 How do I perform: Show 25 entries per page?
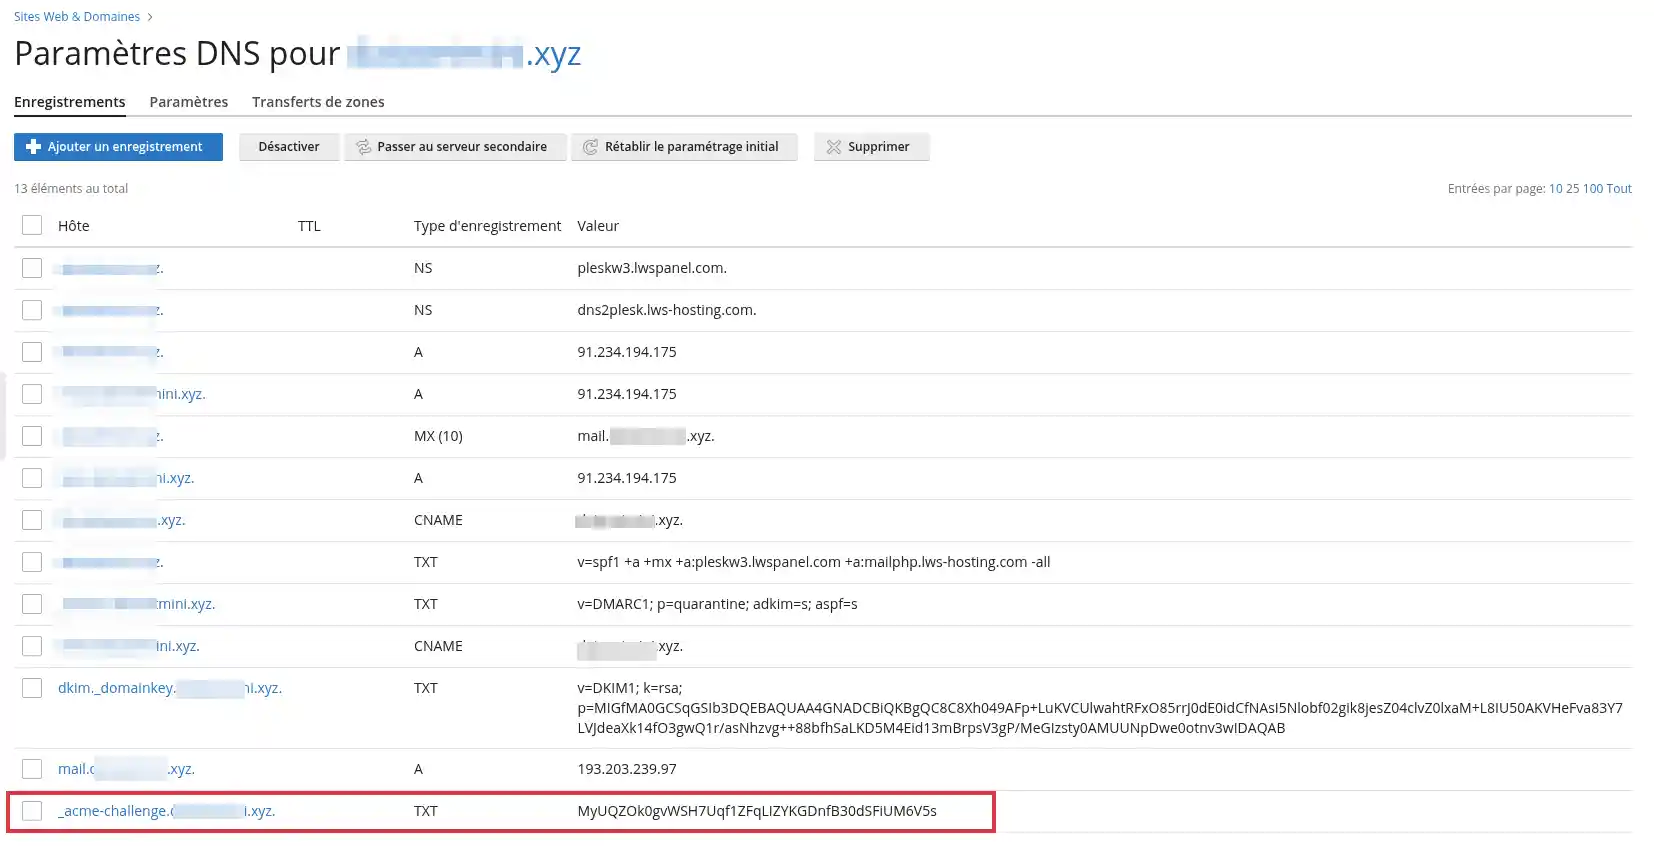click(x=1572, y=189)
